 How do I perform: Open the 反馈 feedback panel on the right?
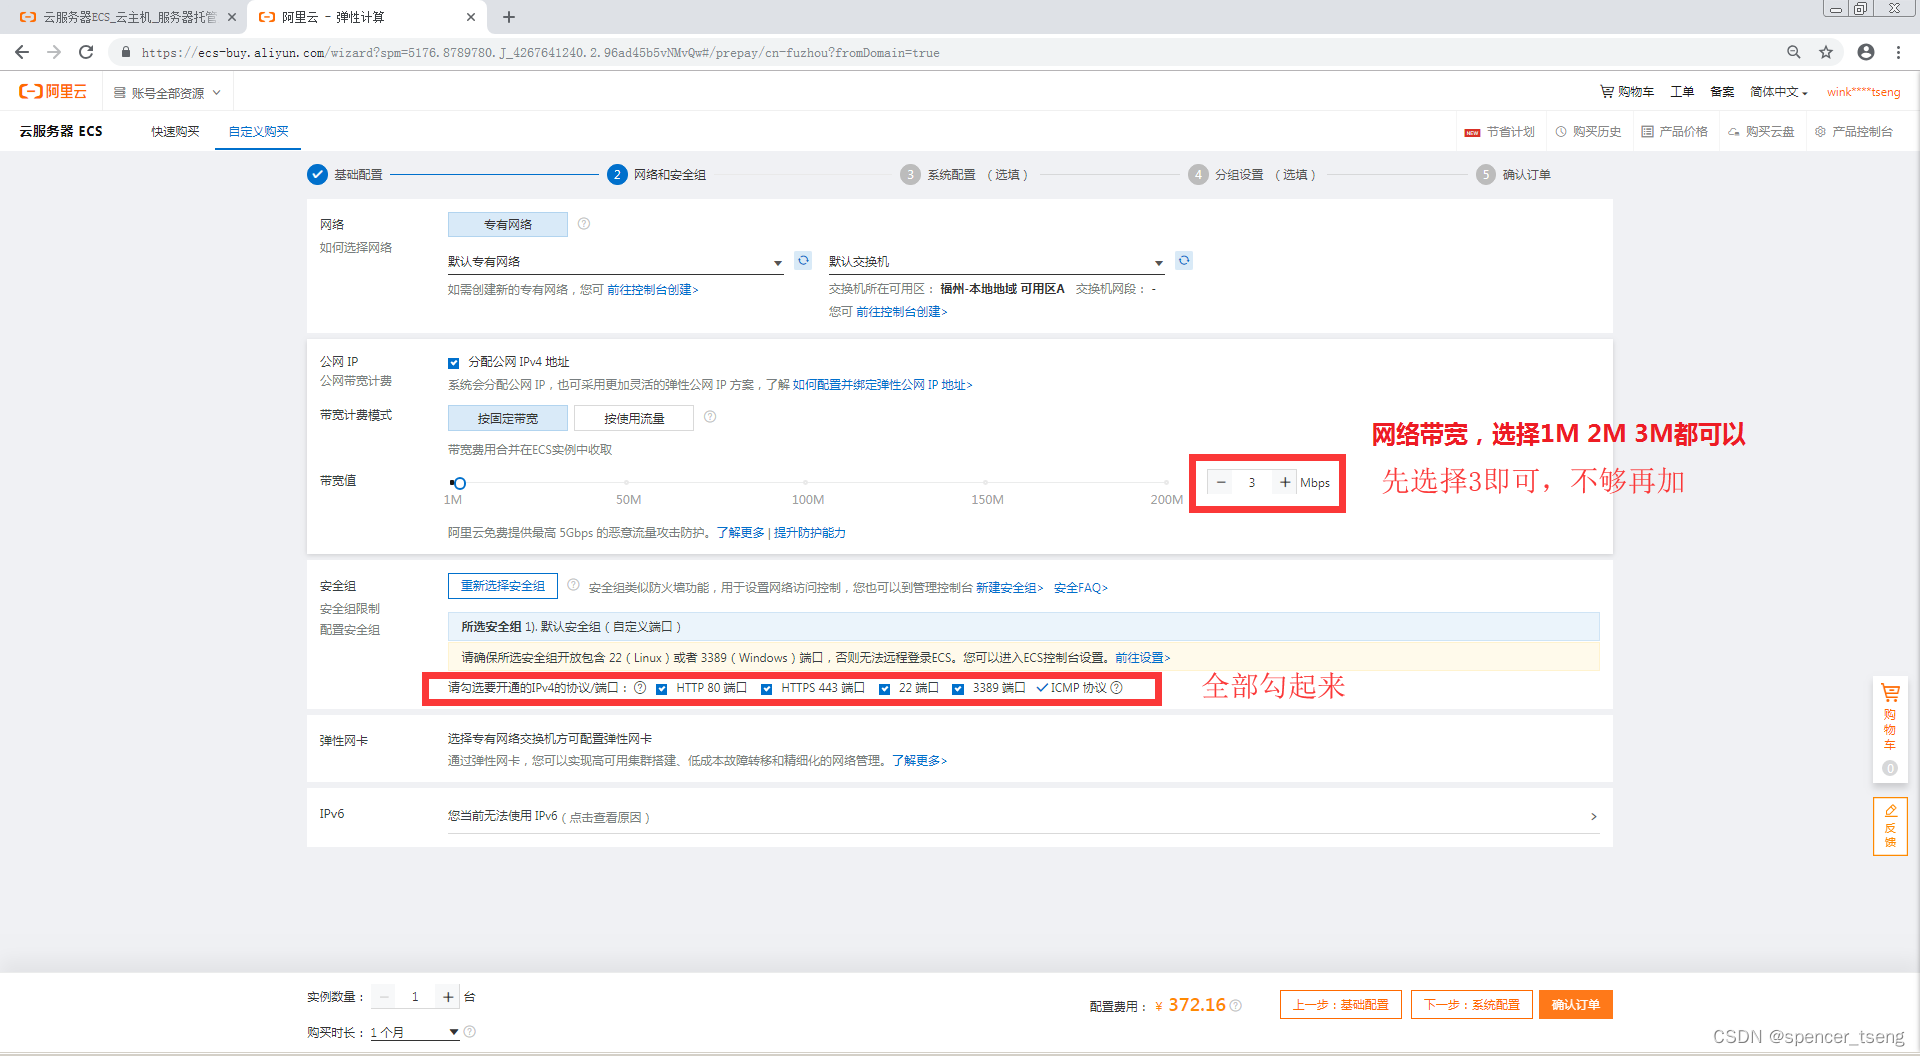coord(1890,827)
